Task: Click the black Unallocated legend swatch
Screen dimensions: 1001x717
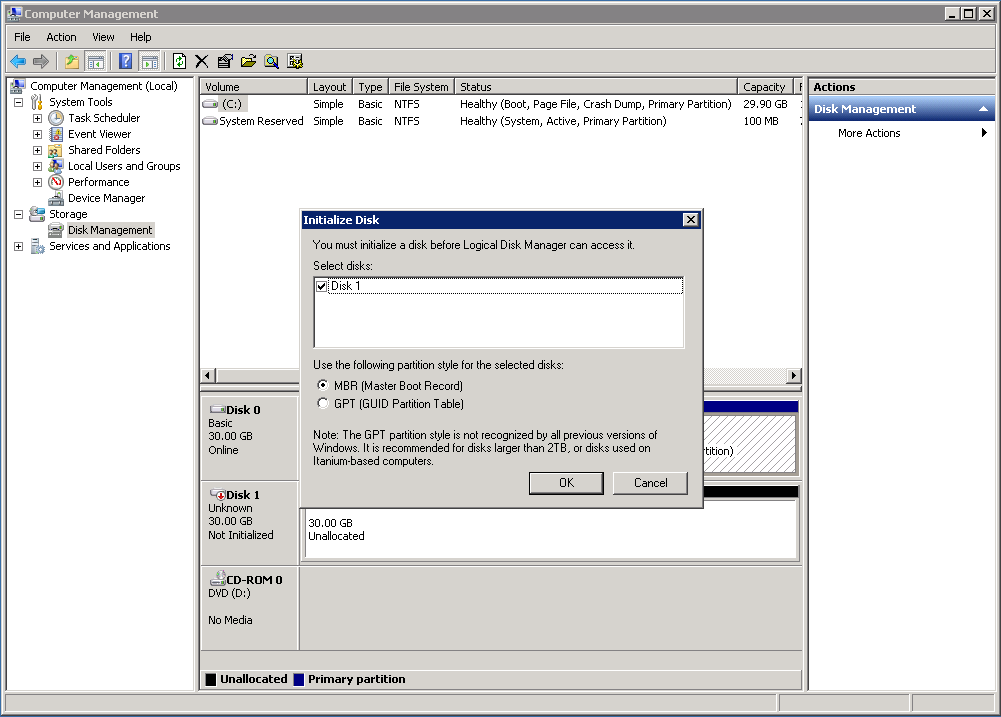Action: tap(211, 679)
